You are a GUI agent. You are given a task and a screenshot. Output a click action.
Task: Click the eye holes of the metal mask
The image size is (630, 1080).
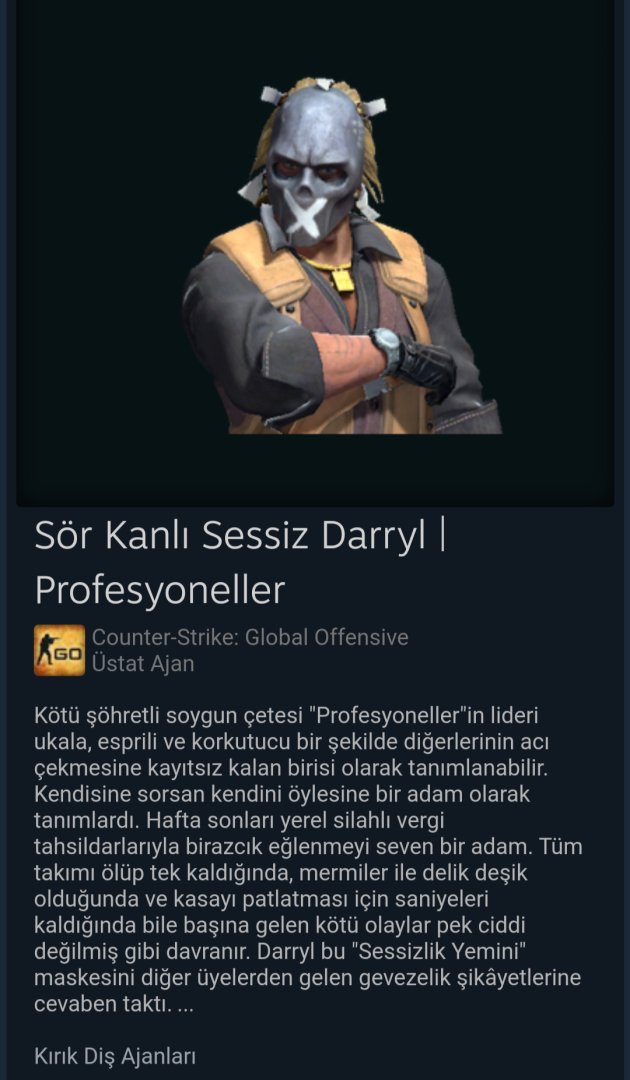tap(315, 171)
